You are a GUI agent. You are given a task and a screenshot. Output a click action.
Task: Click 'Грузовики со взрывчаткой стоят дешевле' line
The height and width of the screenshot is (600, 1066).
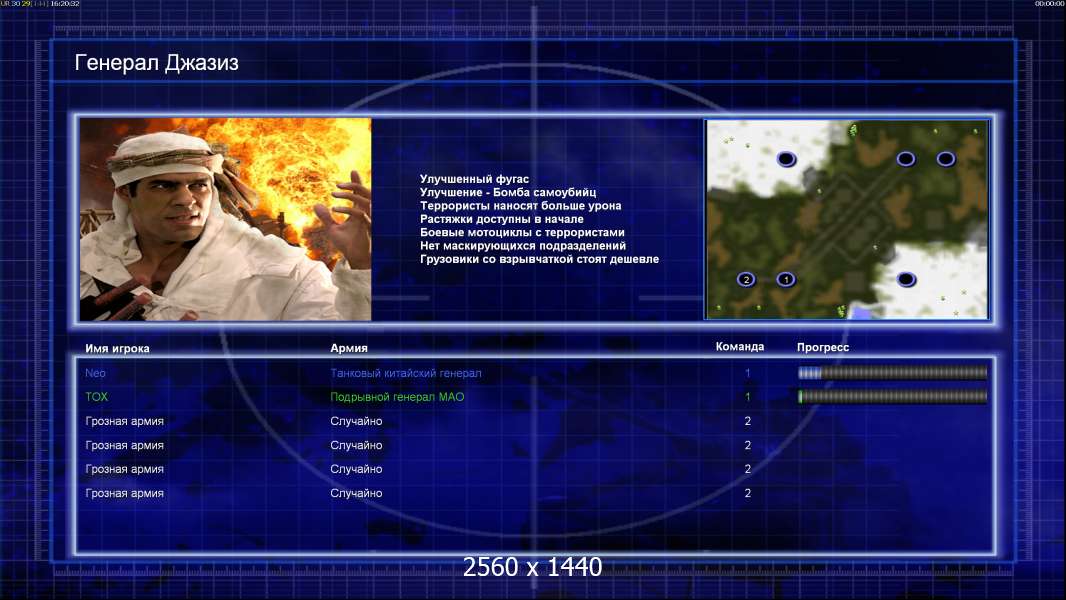coord(539,259)
